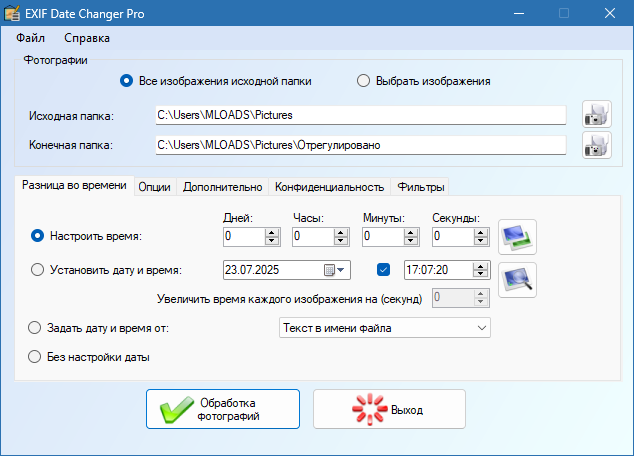The image size is (634, 456).
Task: Decrease Минуты value with down arrow
Action: pos(411,241)
